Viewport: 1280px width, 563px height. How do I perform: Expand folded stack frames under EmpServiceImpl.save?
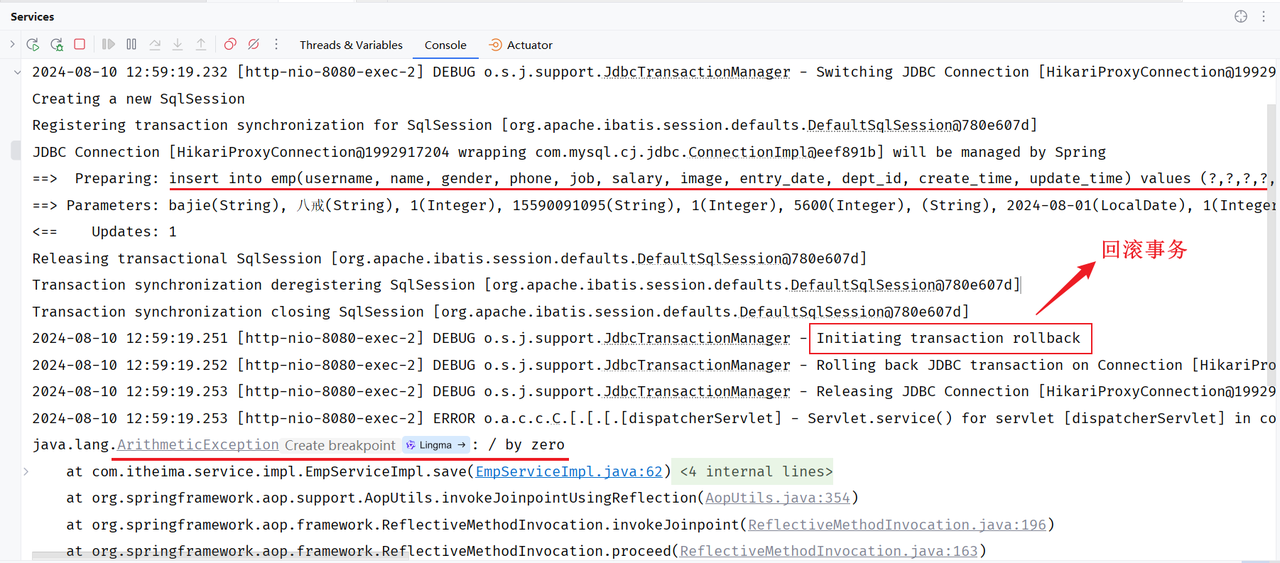click(x=26, y=471)
